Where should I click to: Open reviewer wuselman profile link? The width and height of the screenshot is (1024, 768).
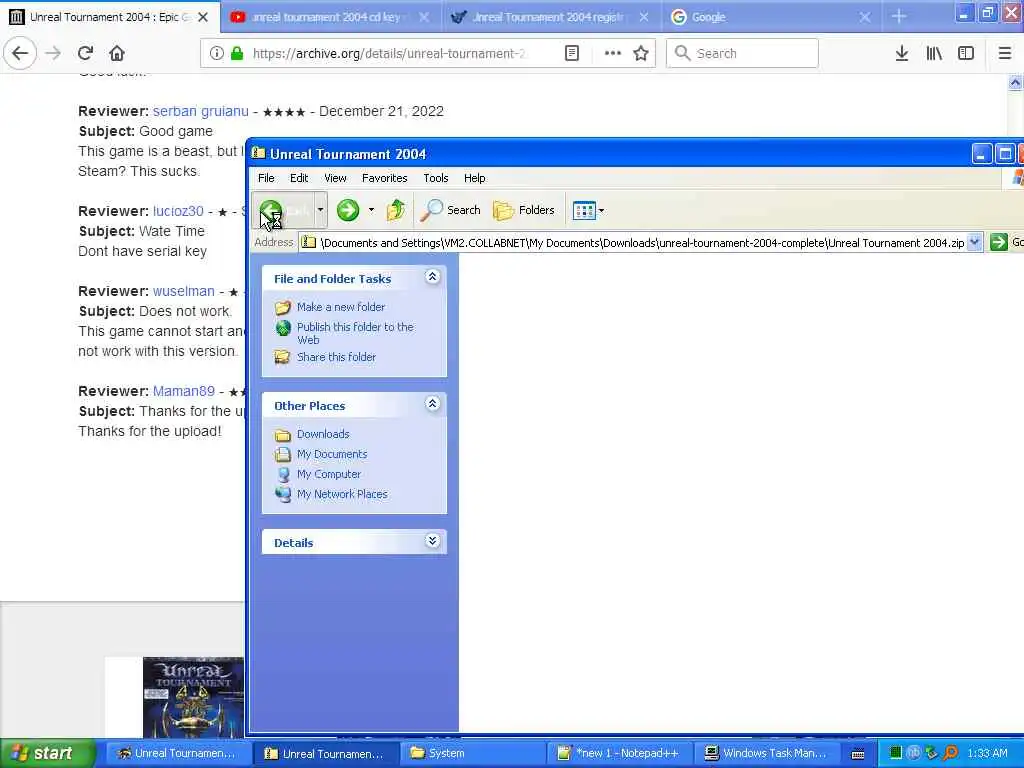[x=184, y=291]
